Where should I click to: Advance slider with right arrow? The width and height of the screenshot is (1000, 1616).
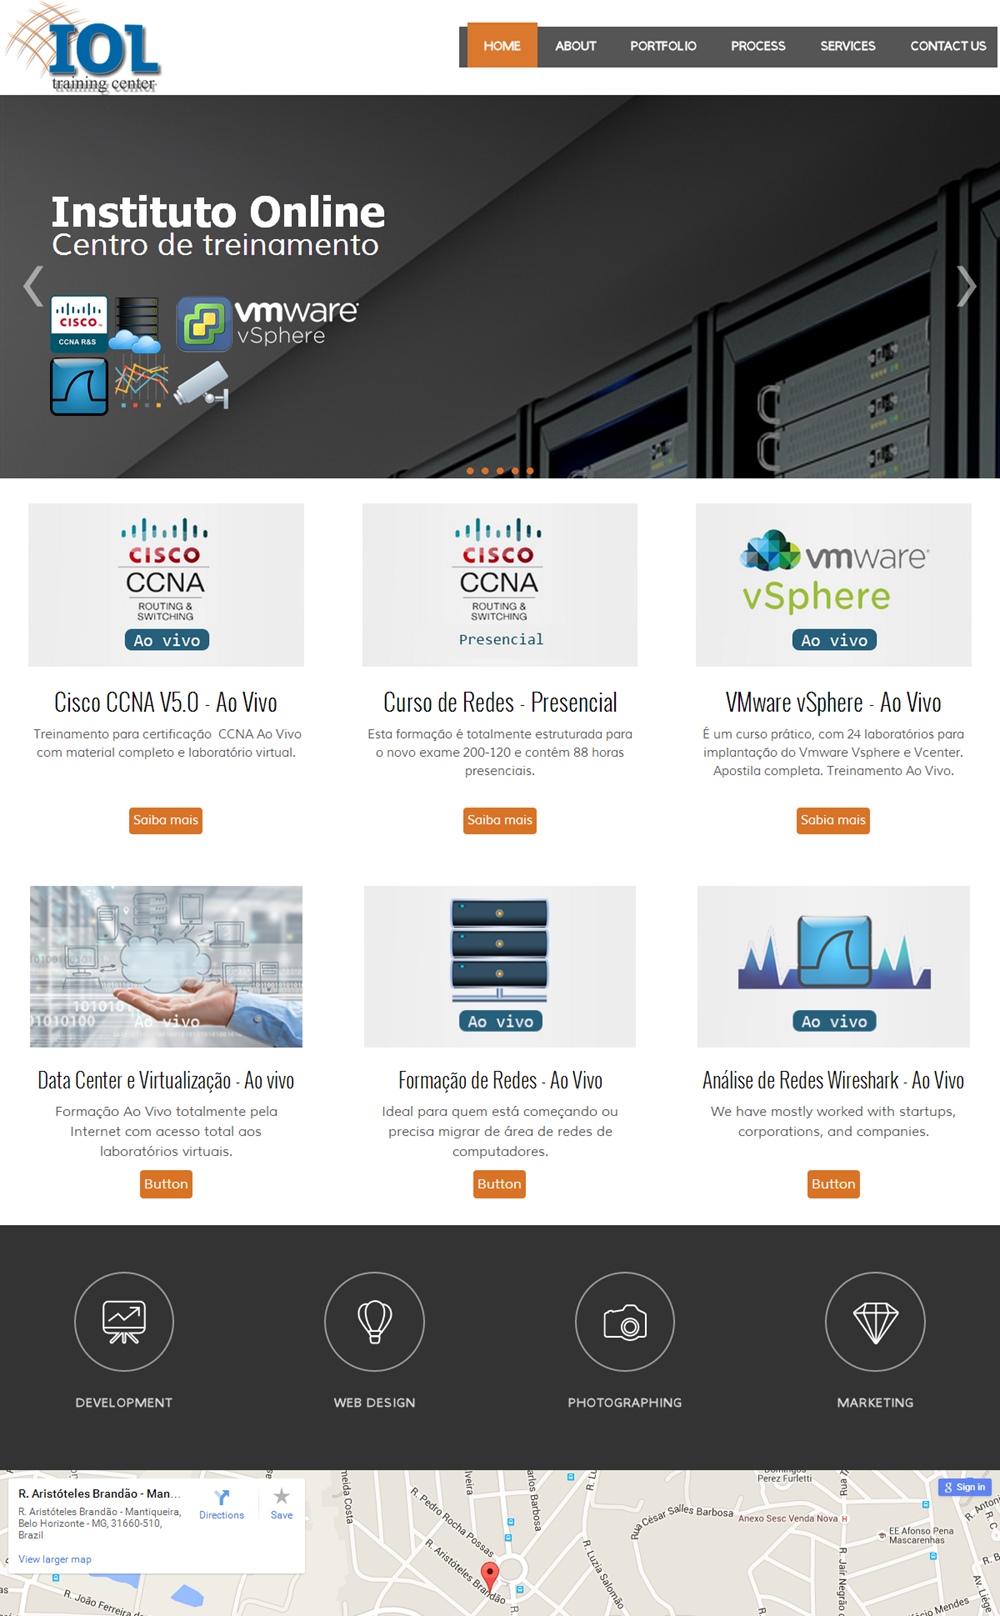point(966,286)
